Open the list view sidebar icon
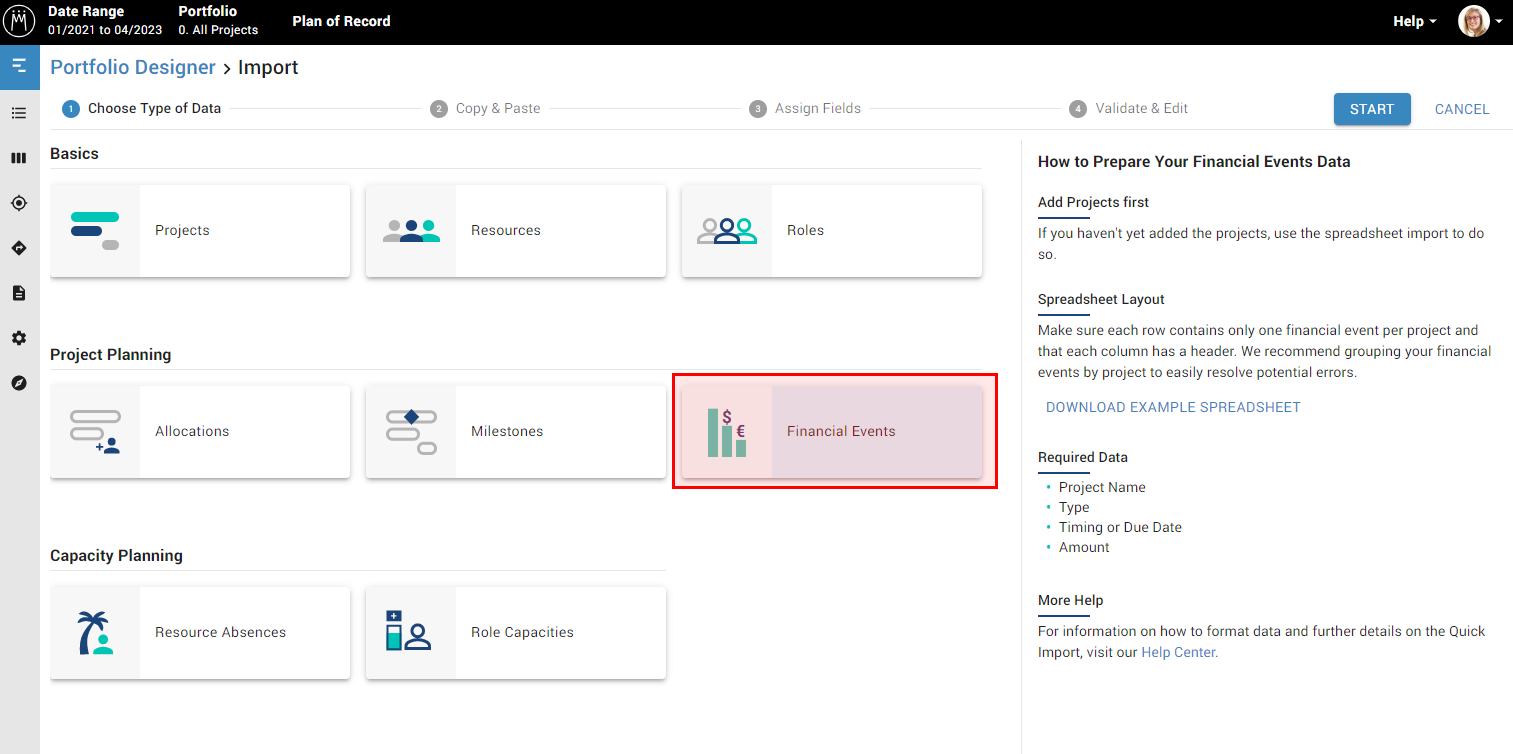 (19, 113)
